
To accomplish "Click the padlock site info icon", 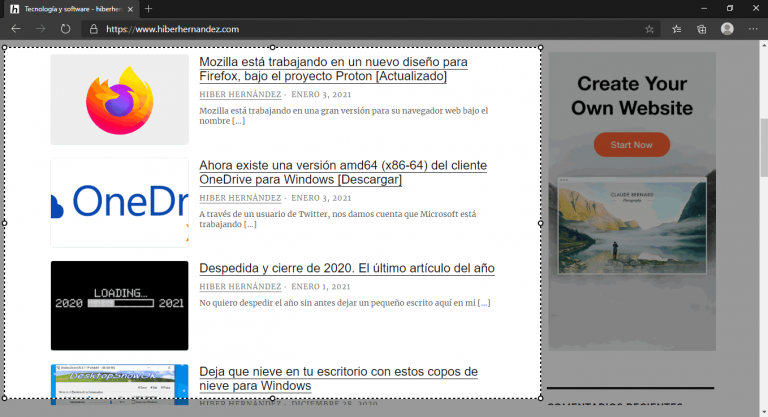I will [94, 29].
